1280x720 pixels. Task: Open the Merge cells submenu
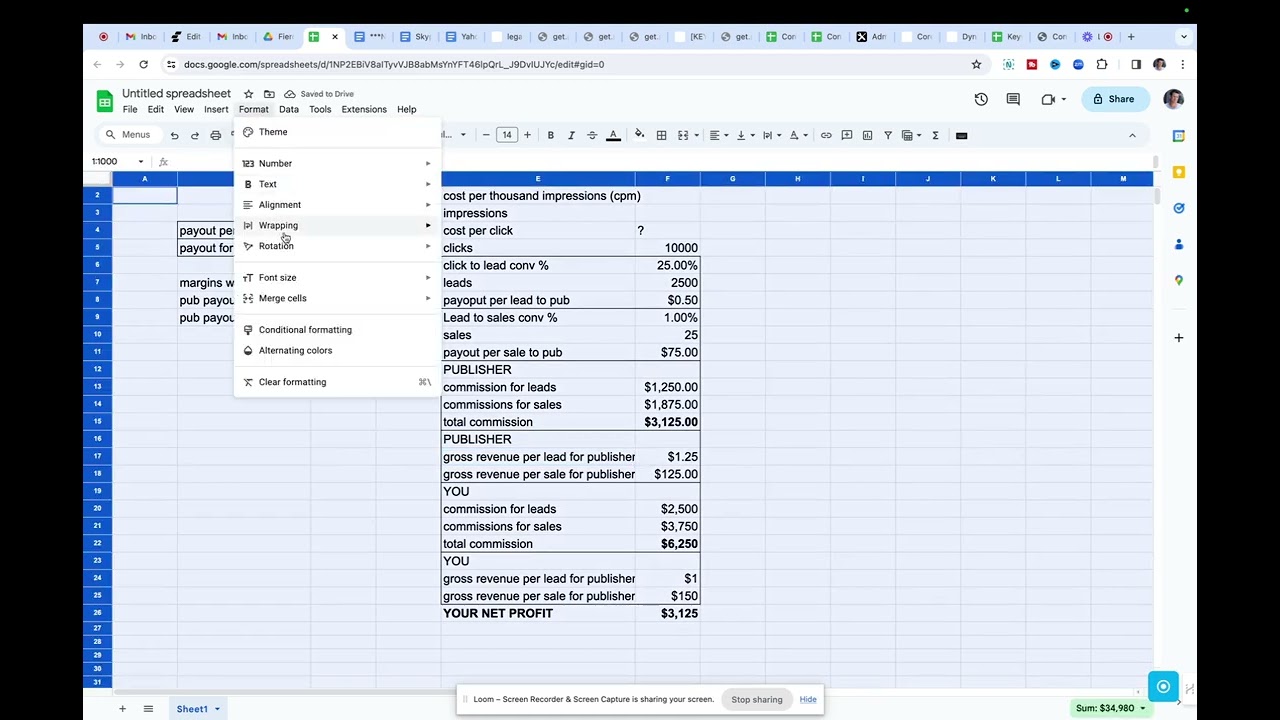(x=338, y=298)
